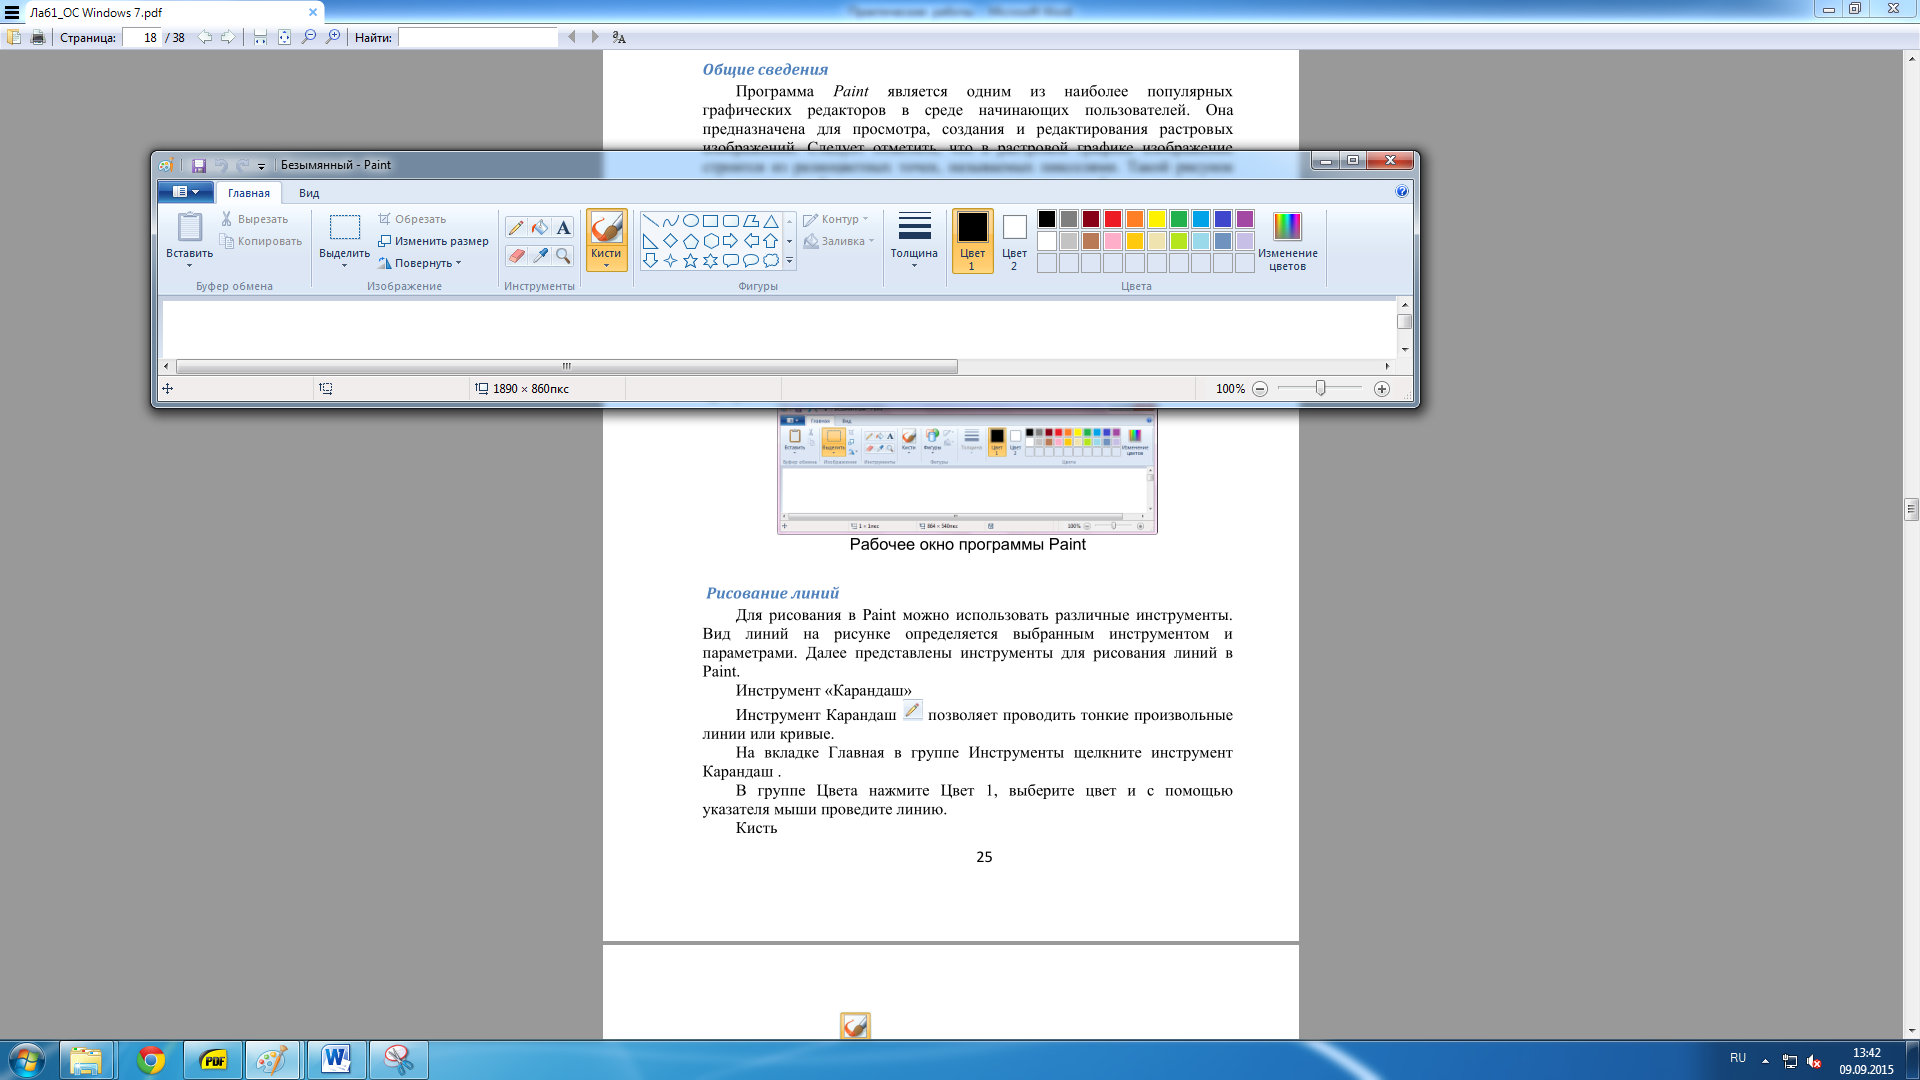
Task: Open Microsoft Word from the taskbar
Action: point(336,1060)
